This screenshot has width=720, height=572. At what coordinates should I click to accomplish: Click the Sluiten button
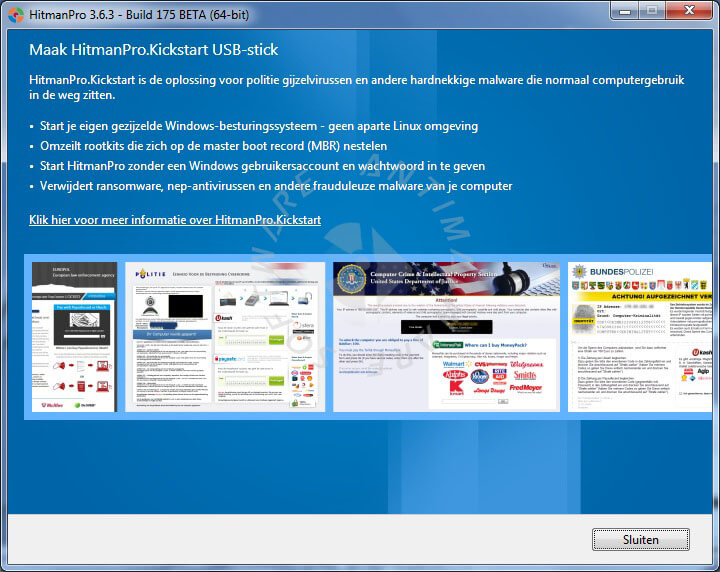point(641,539)
